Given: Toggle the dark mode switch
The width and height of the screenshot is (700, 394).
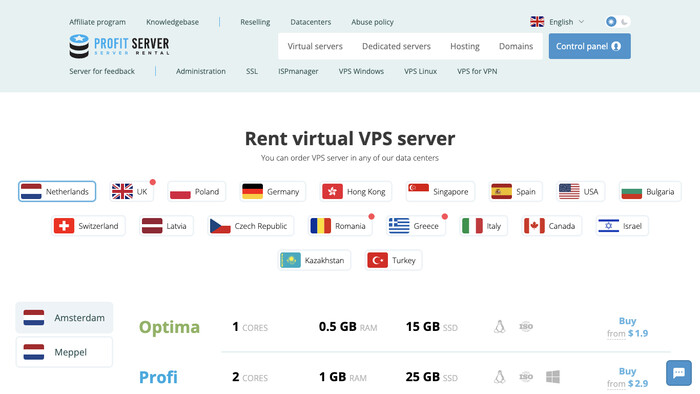Looking at the screenshot, I should pyautogui.click(x=618, y=21).
